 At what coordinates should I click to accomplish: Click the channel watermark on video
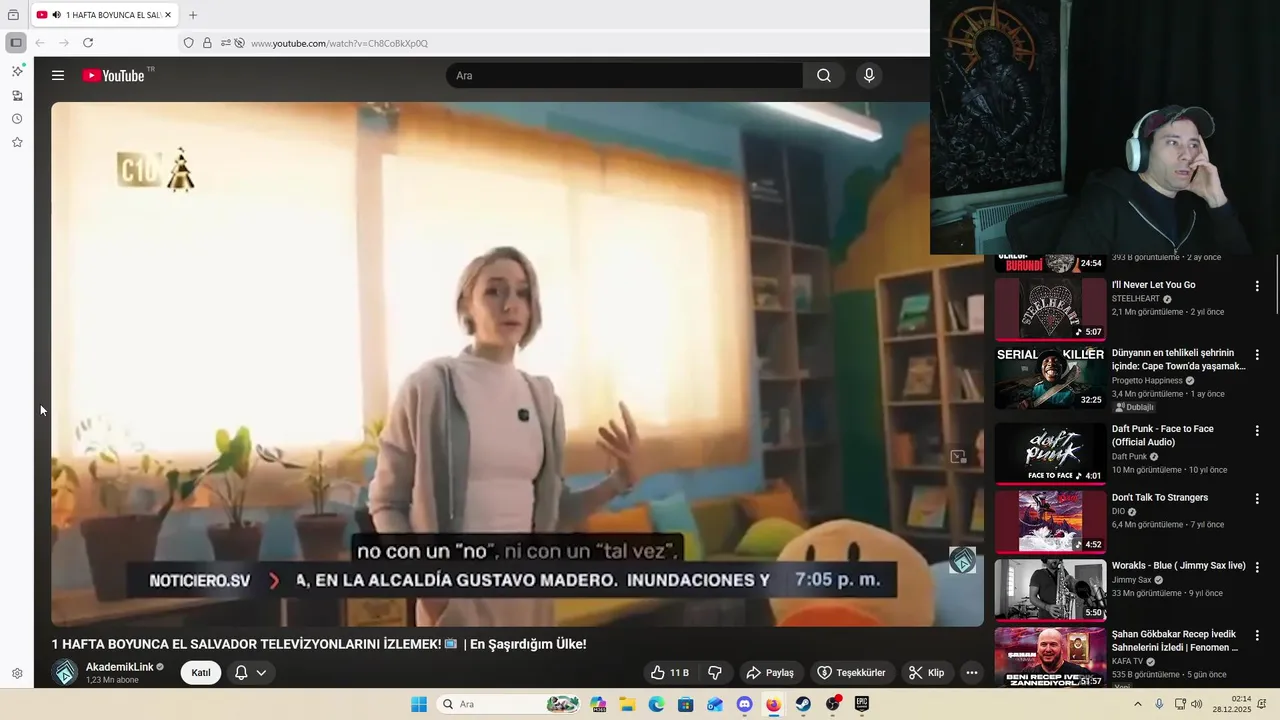point(962,560)
